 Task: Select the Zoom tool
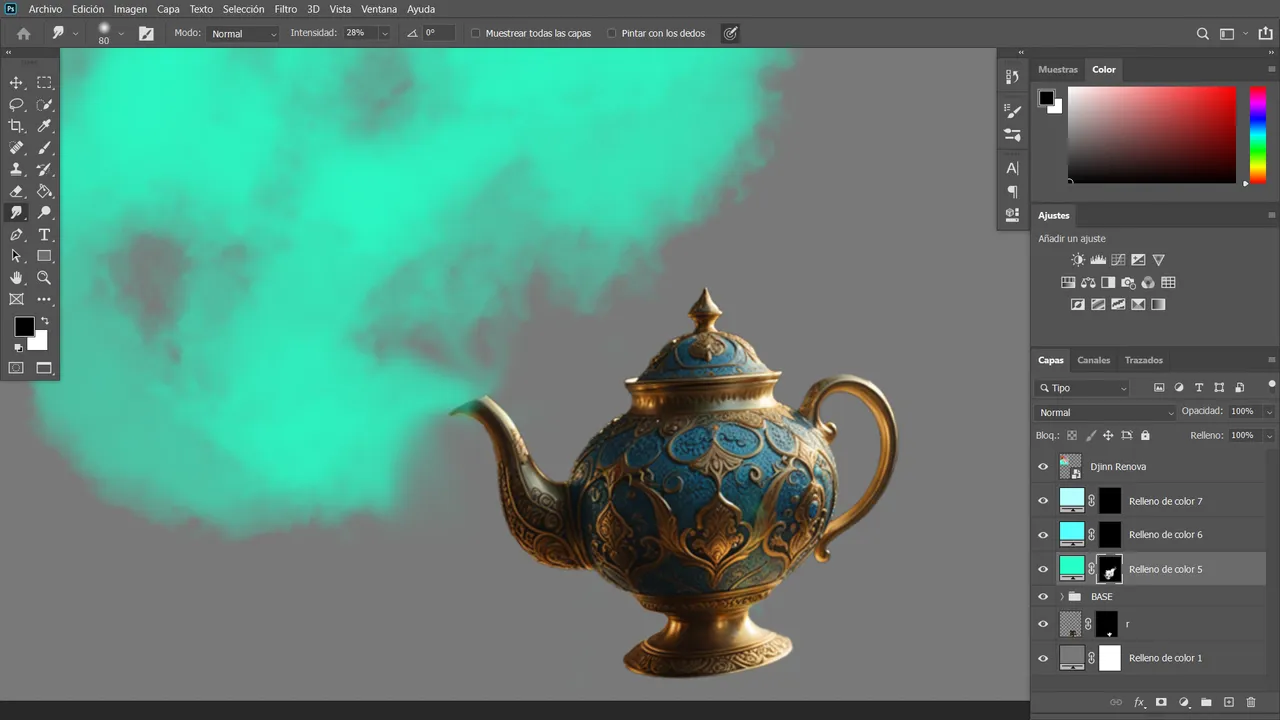[44, 278]
